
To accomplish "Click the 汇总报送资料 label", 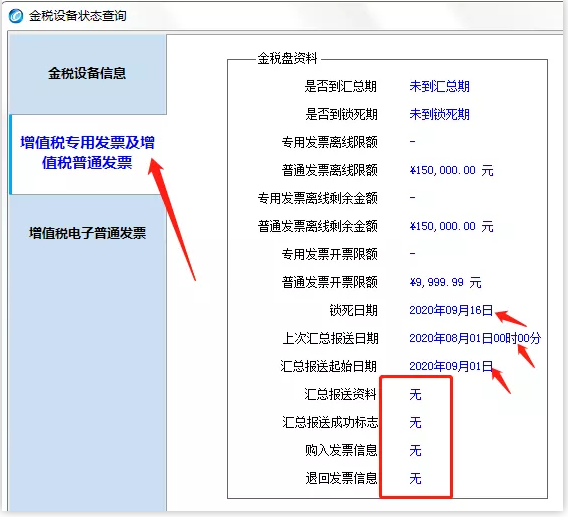I will [x=341, y=394].
